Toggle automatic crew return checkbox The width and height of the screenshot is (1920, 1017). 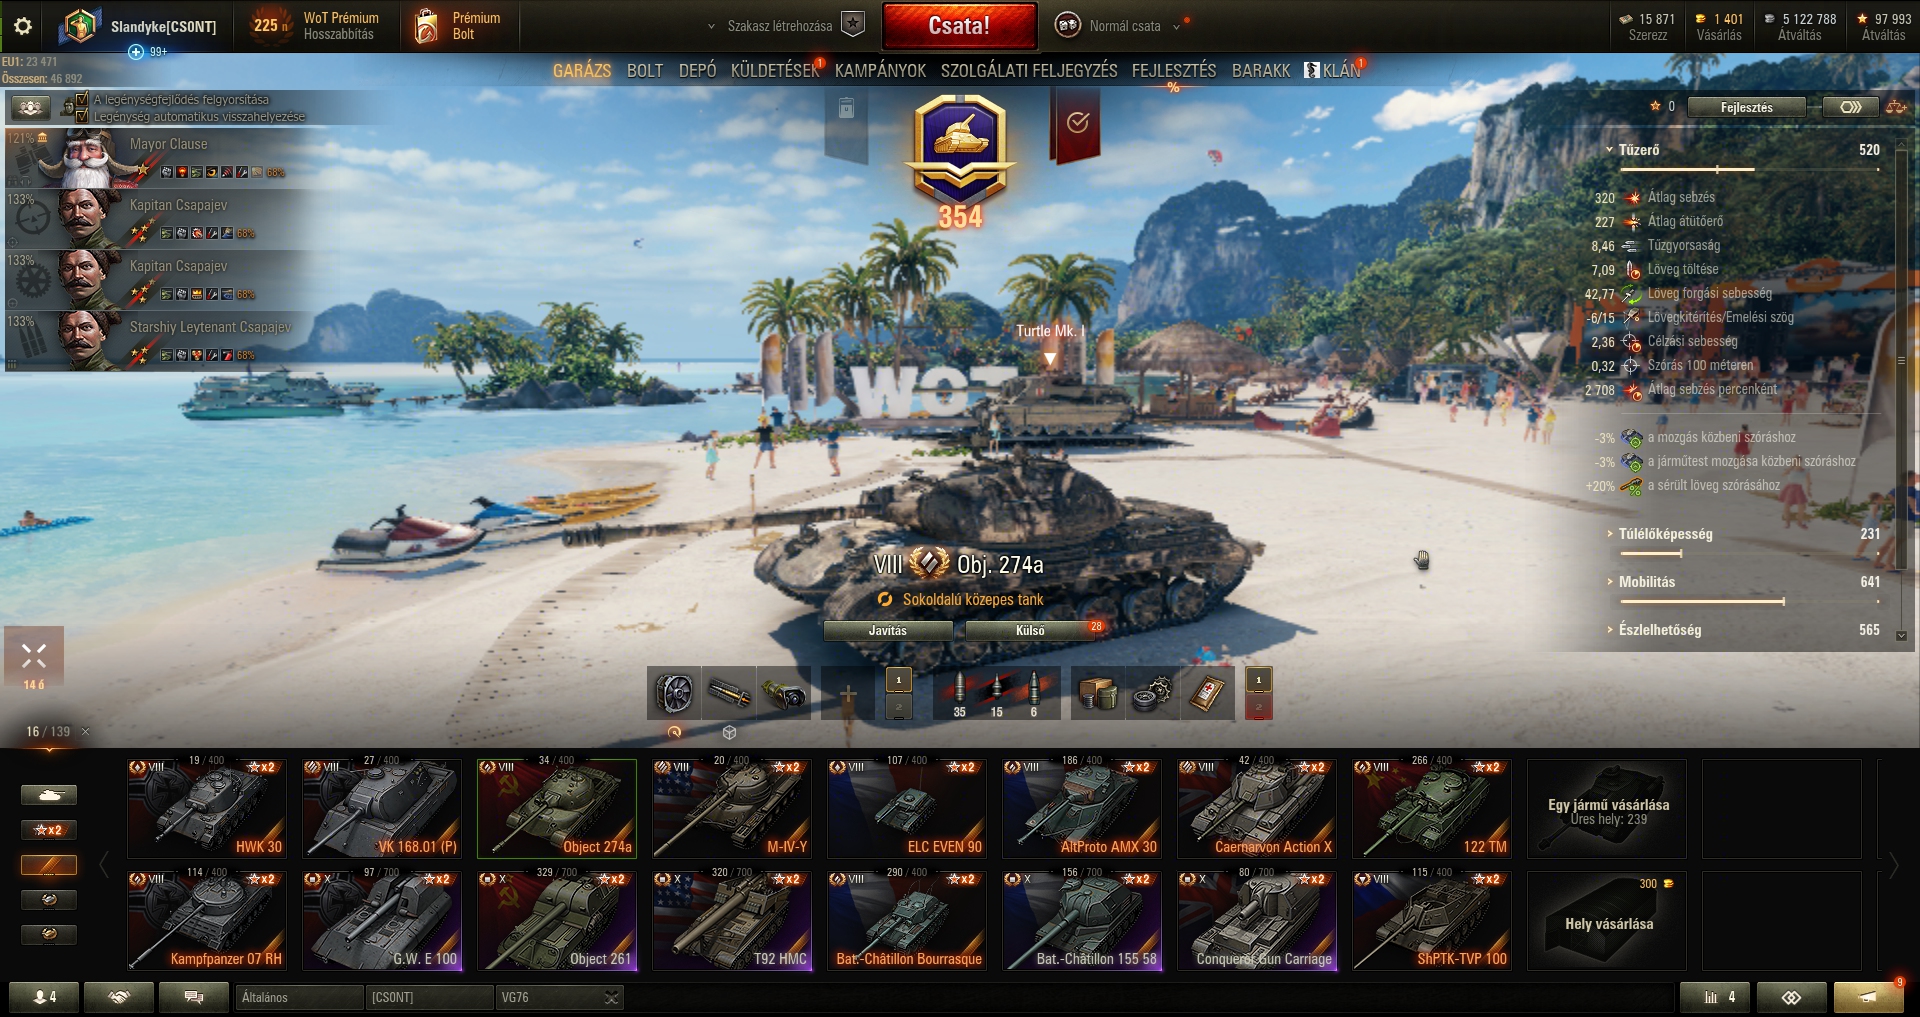point(82,116)
